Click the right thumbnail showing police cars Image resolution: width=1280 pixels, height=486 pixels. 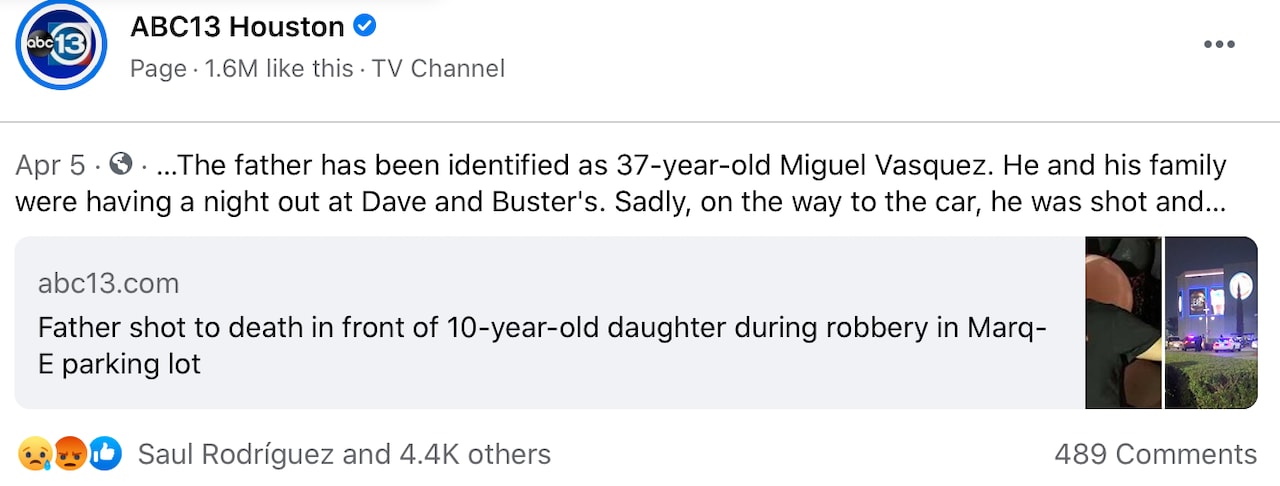[1211, 322]
